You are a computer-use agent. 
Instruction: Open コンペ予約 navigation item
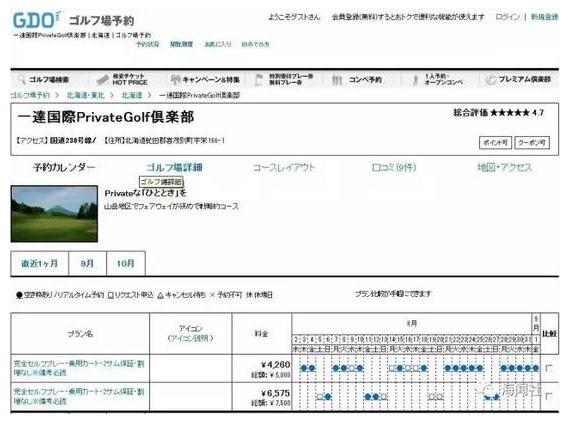pyautogui.click(x=357, y=79)
